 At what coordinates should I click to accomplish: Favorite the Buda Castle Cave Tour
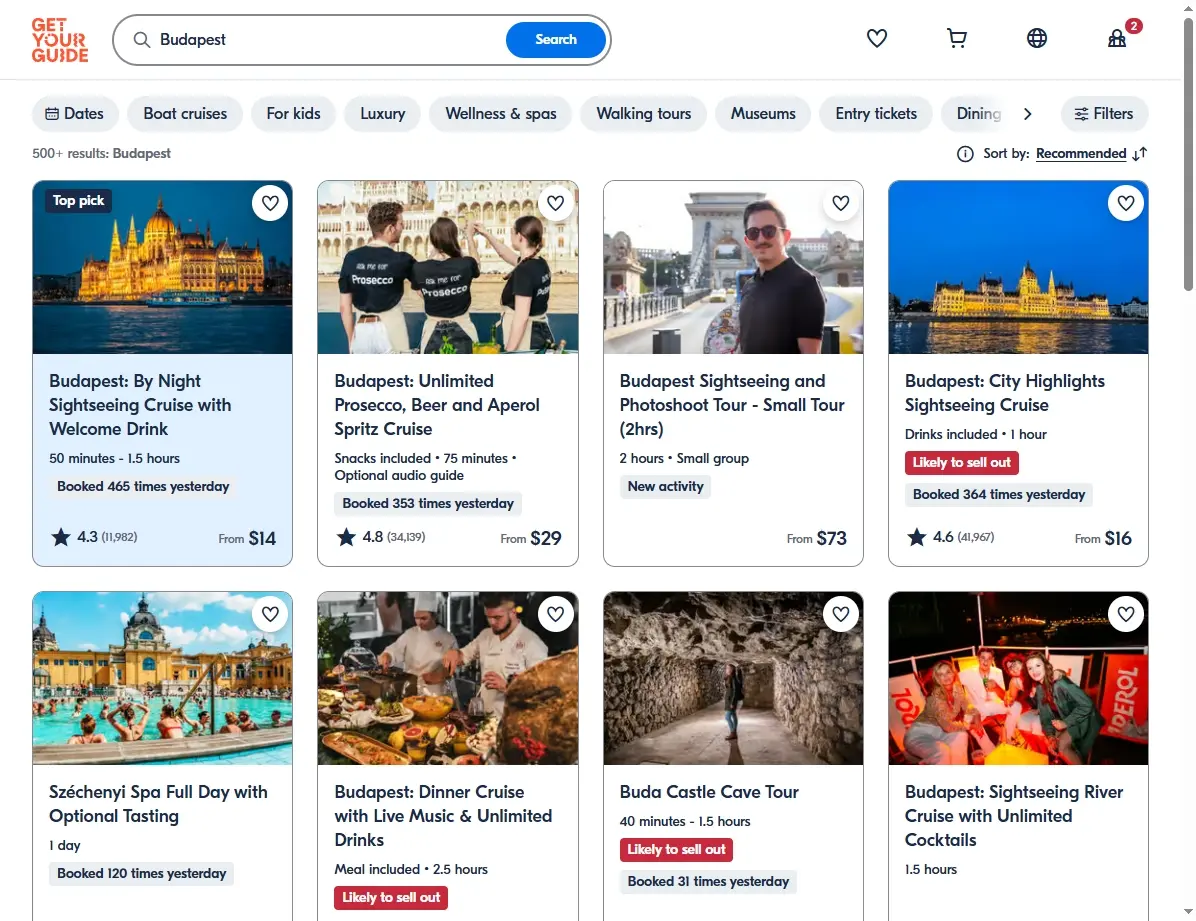(841, 614)
